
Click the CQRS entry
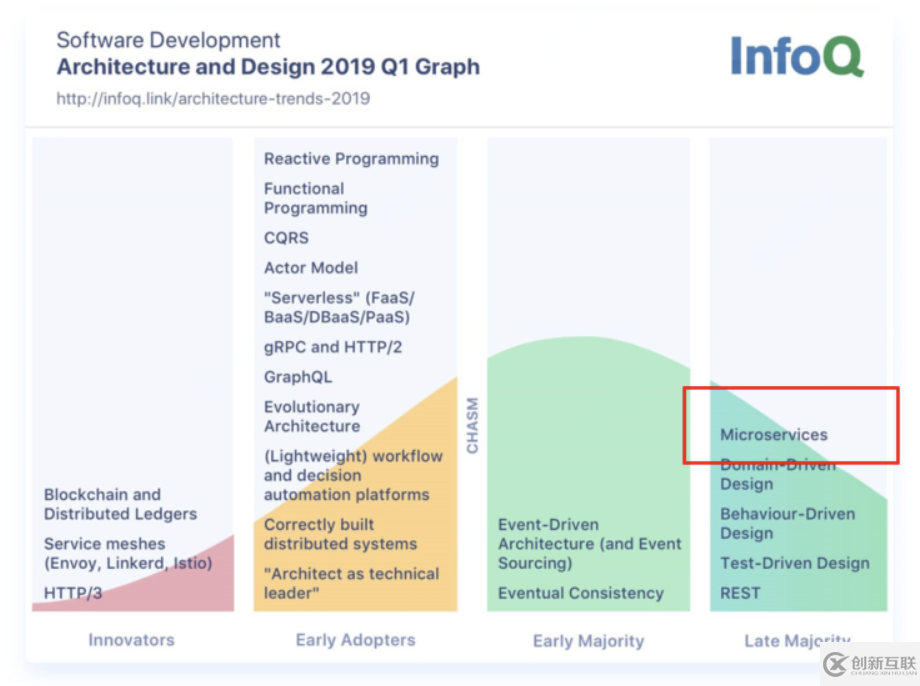point(286,238)
